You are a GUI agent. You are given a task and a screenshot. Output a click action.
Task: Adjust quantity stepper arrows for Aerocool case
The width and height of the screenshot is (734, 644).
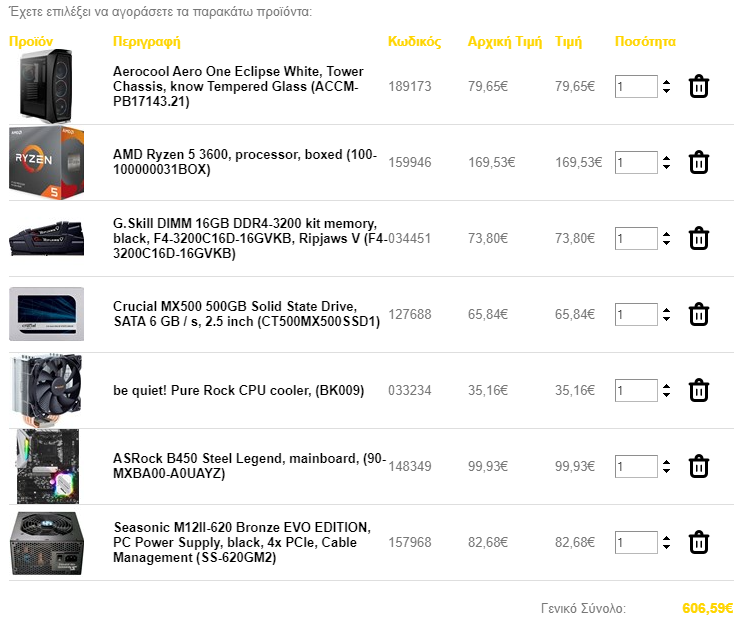tap(666, 87)
